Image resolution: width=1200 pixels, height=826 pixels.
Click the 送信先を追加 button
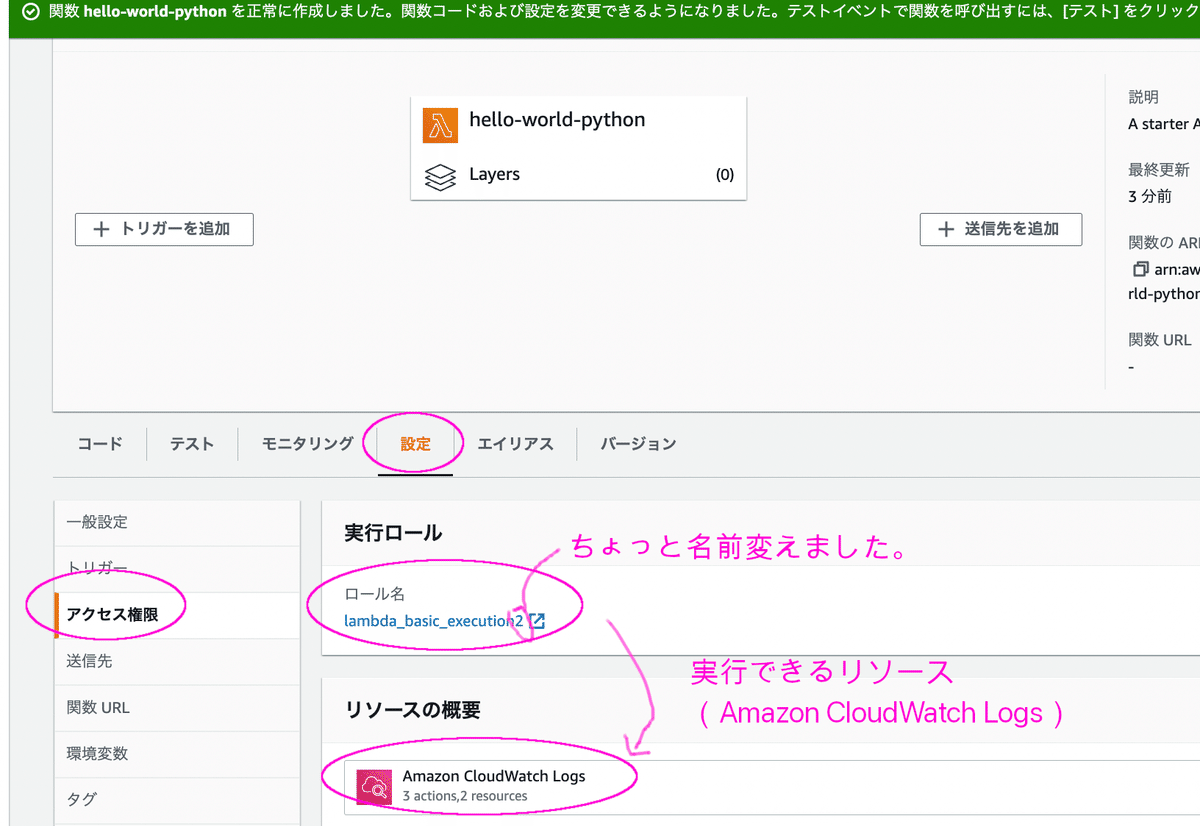click(1001, 229)
